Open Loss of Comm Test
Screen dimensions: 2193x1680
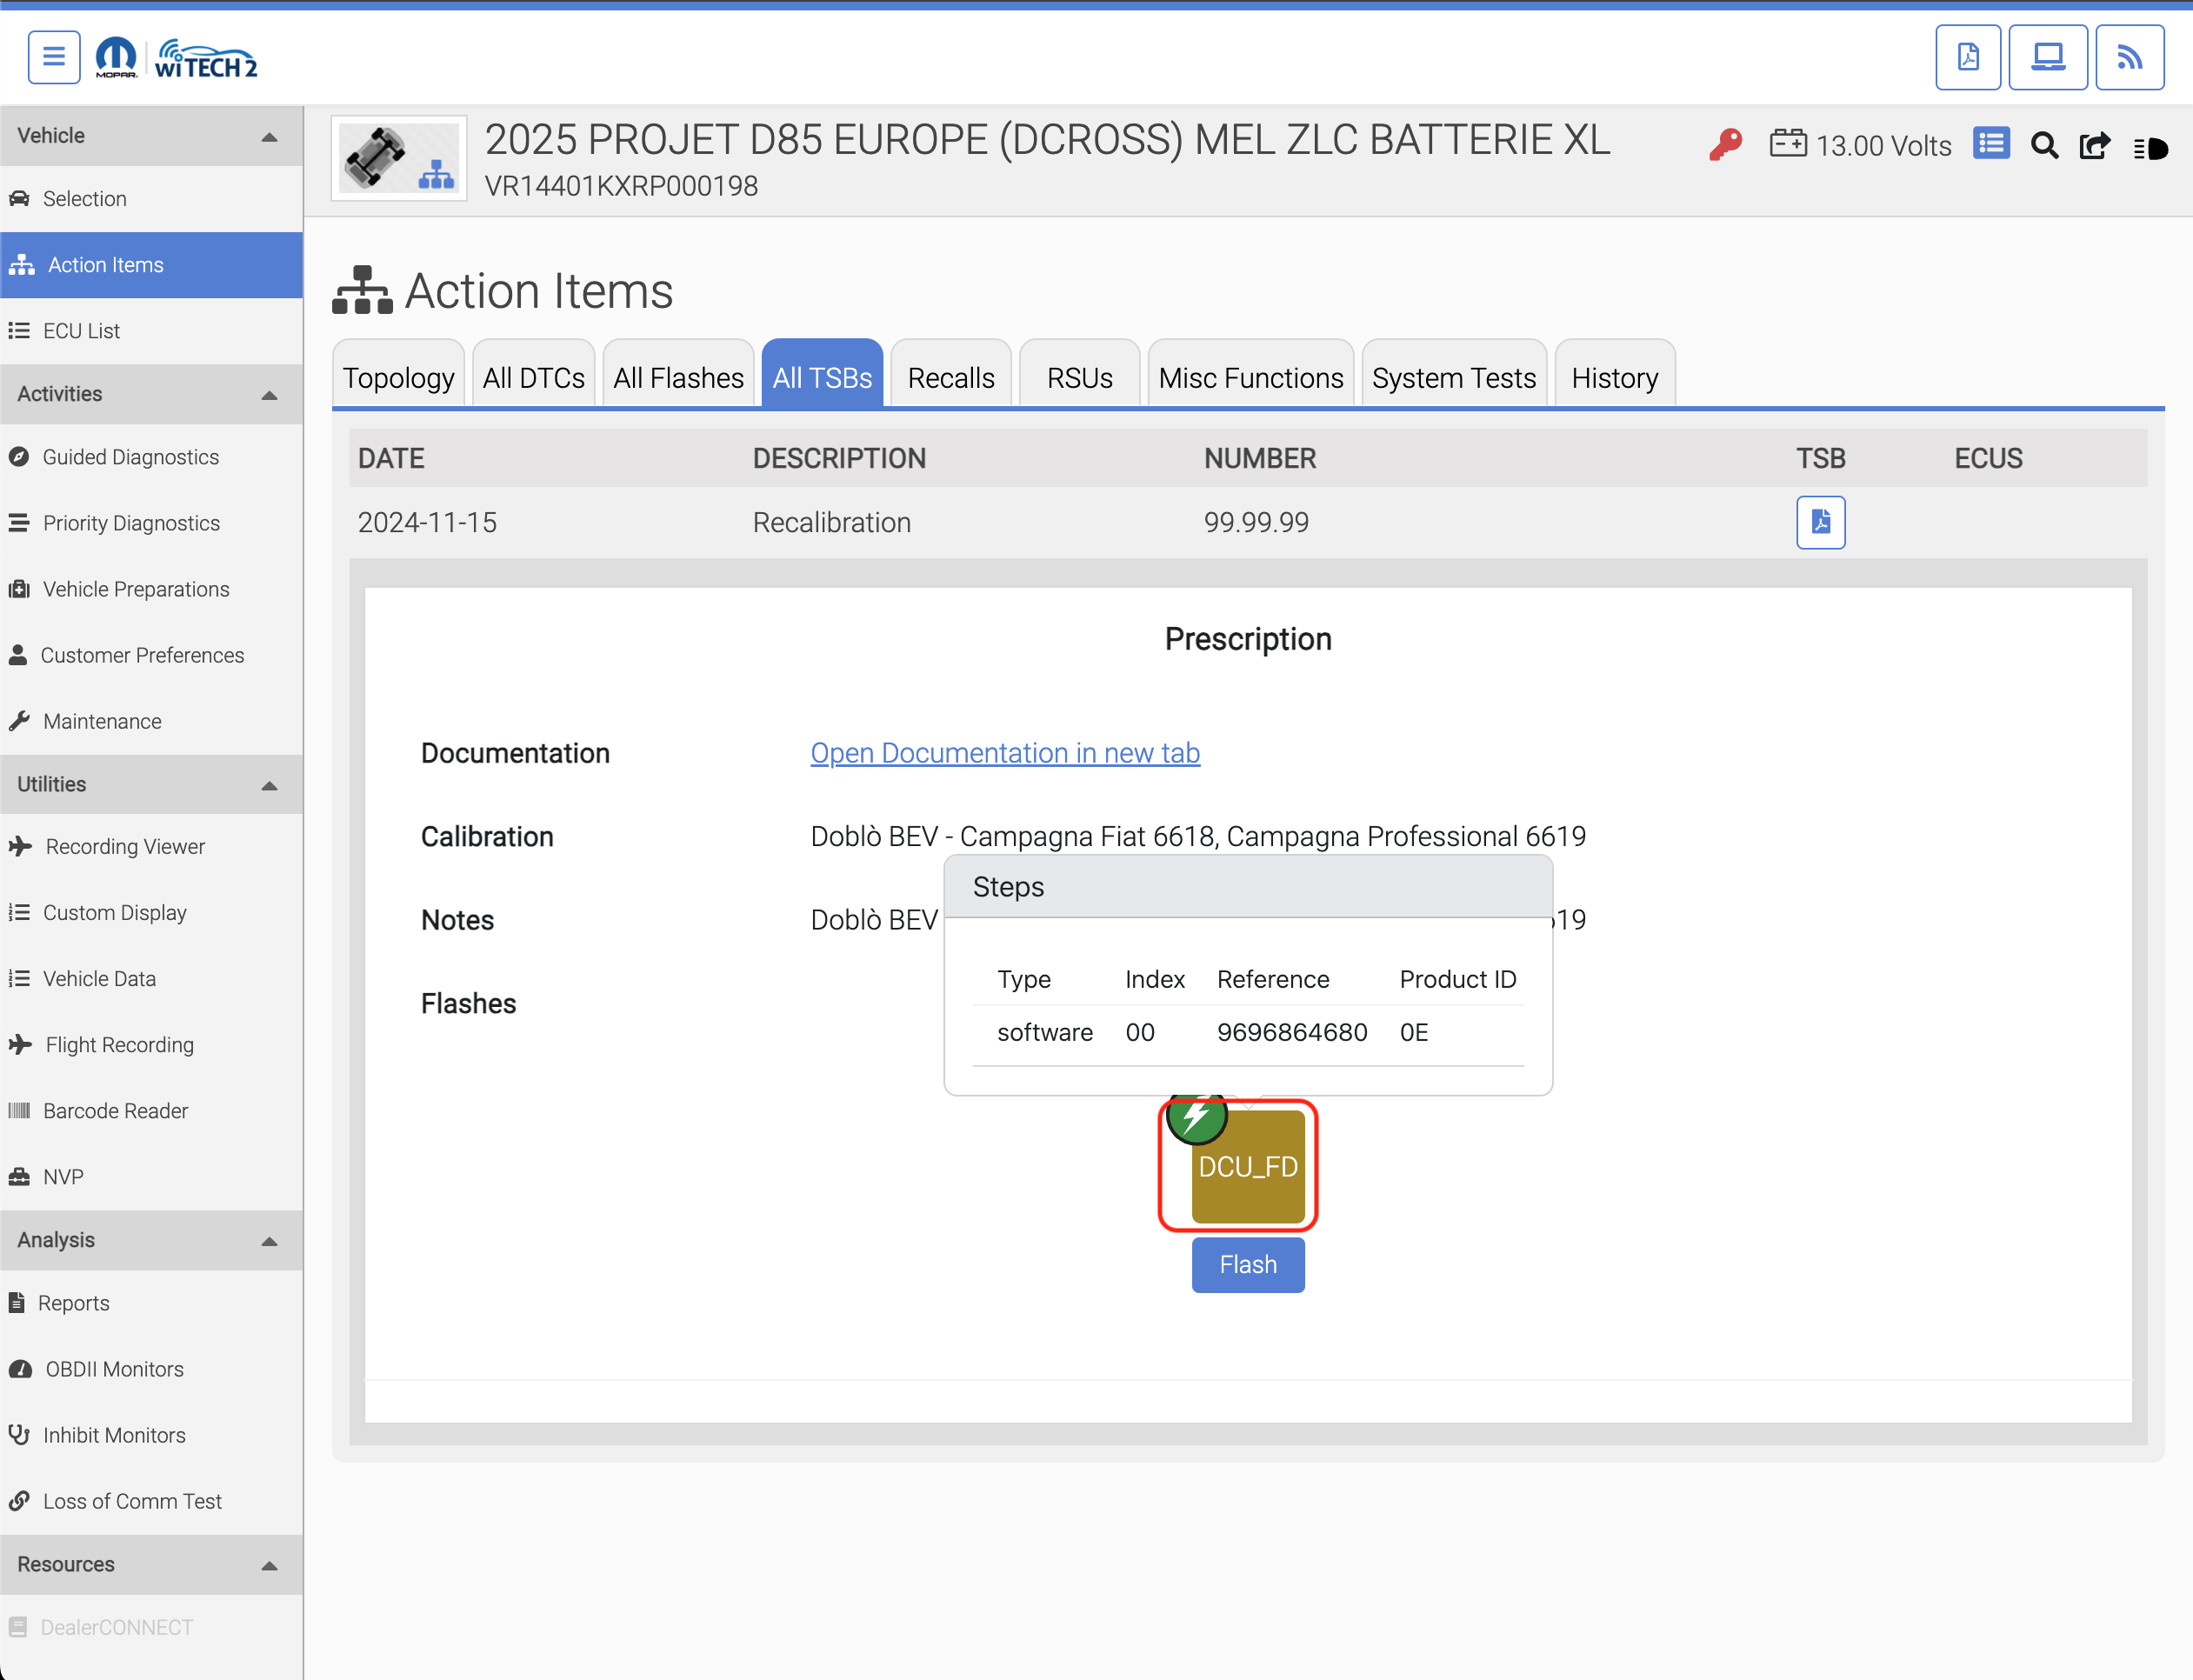click(x=151, y=1501)
